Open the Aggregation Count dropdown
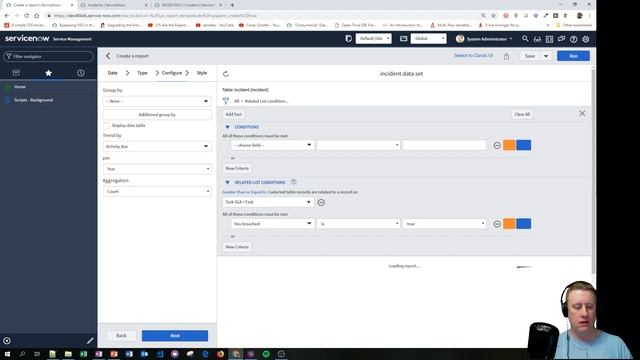The image size is (640, 360). [157, 191]
